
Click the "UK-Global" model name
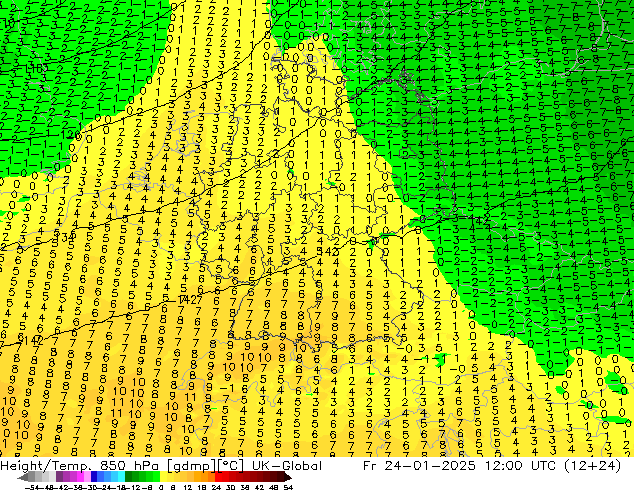click(287, 466)
